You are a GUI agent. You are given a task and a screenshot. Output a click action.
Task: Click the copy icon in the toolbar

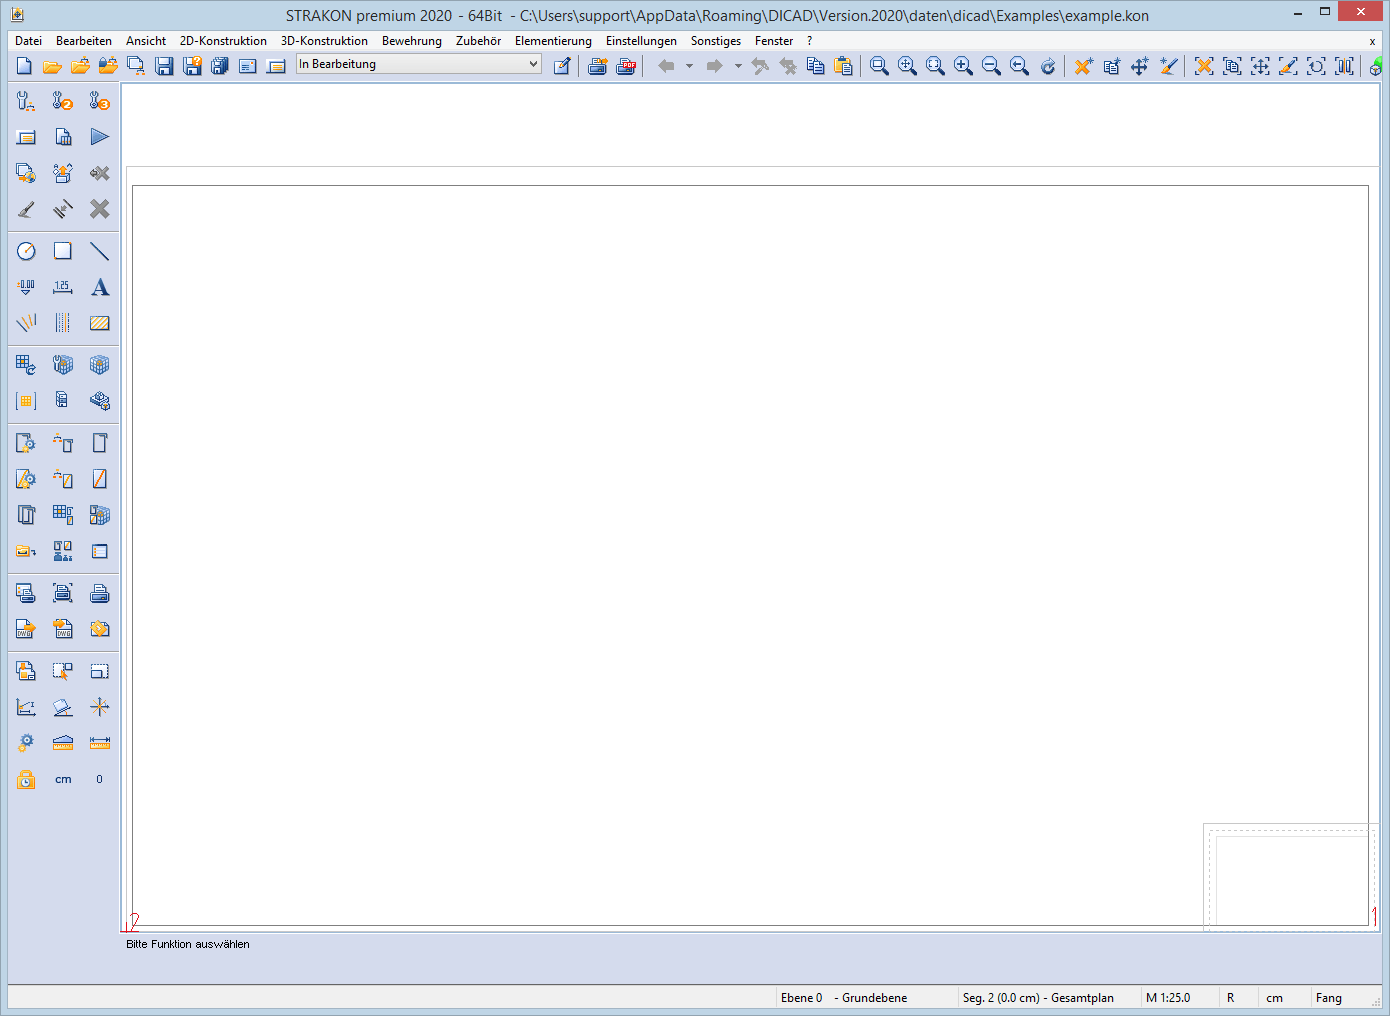point(815,66)
